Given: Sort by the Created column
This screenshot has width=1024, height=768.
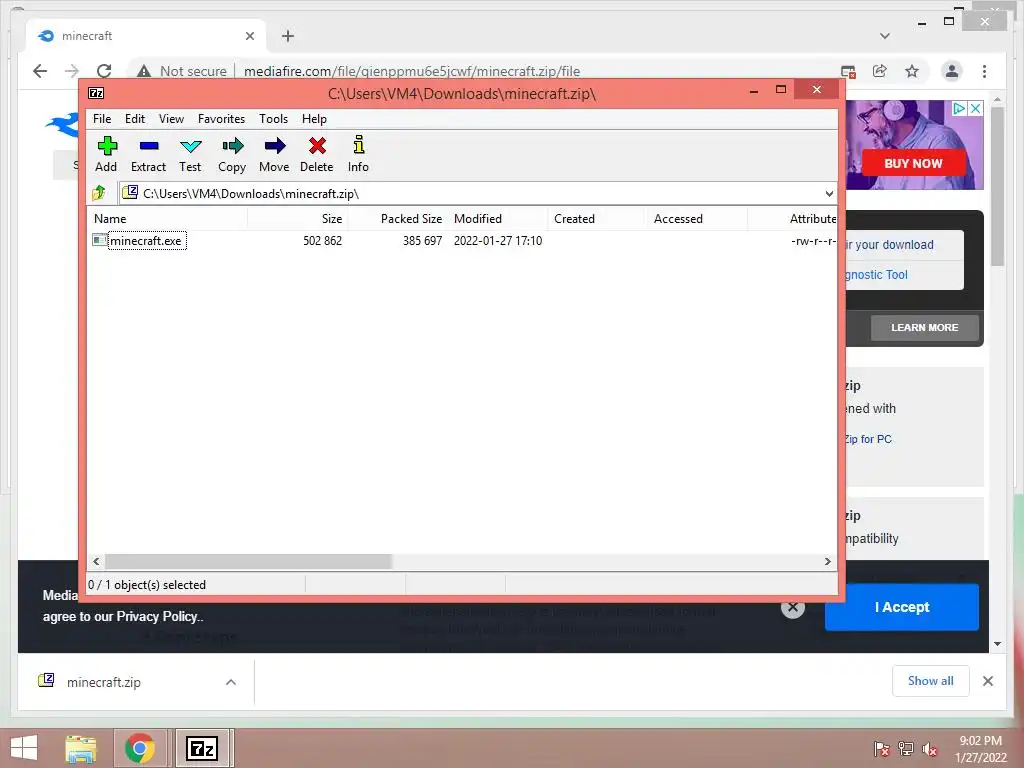Looking at the screenshot, I should pyautogui.click(x=597, y=219).
